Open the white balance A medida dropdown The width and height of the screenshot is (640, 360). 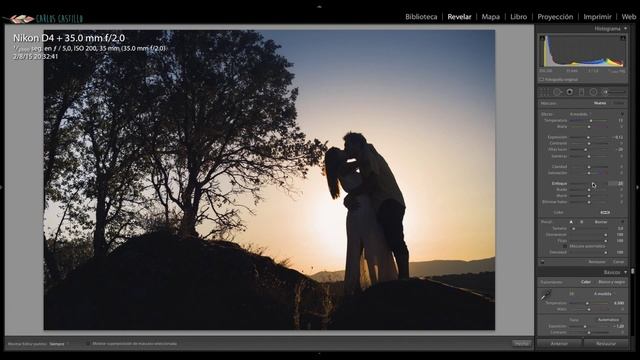point(603,293)
